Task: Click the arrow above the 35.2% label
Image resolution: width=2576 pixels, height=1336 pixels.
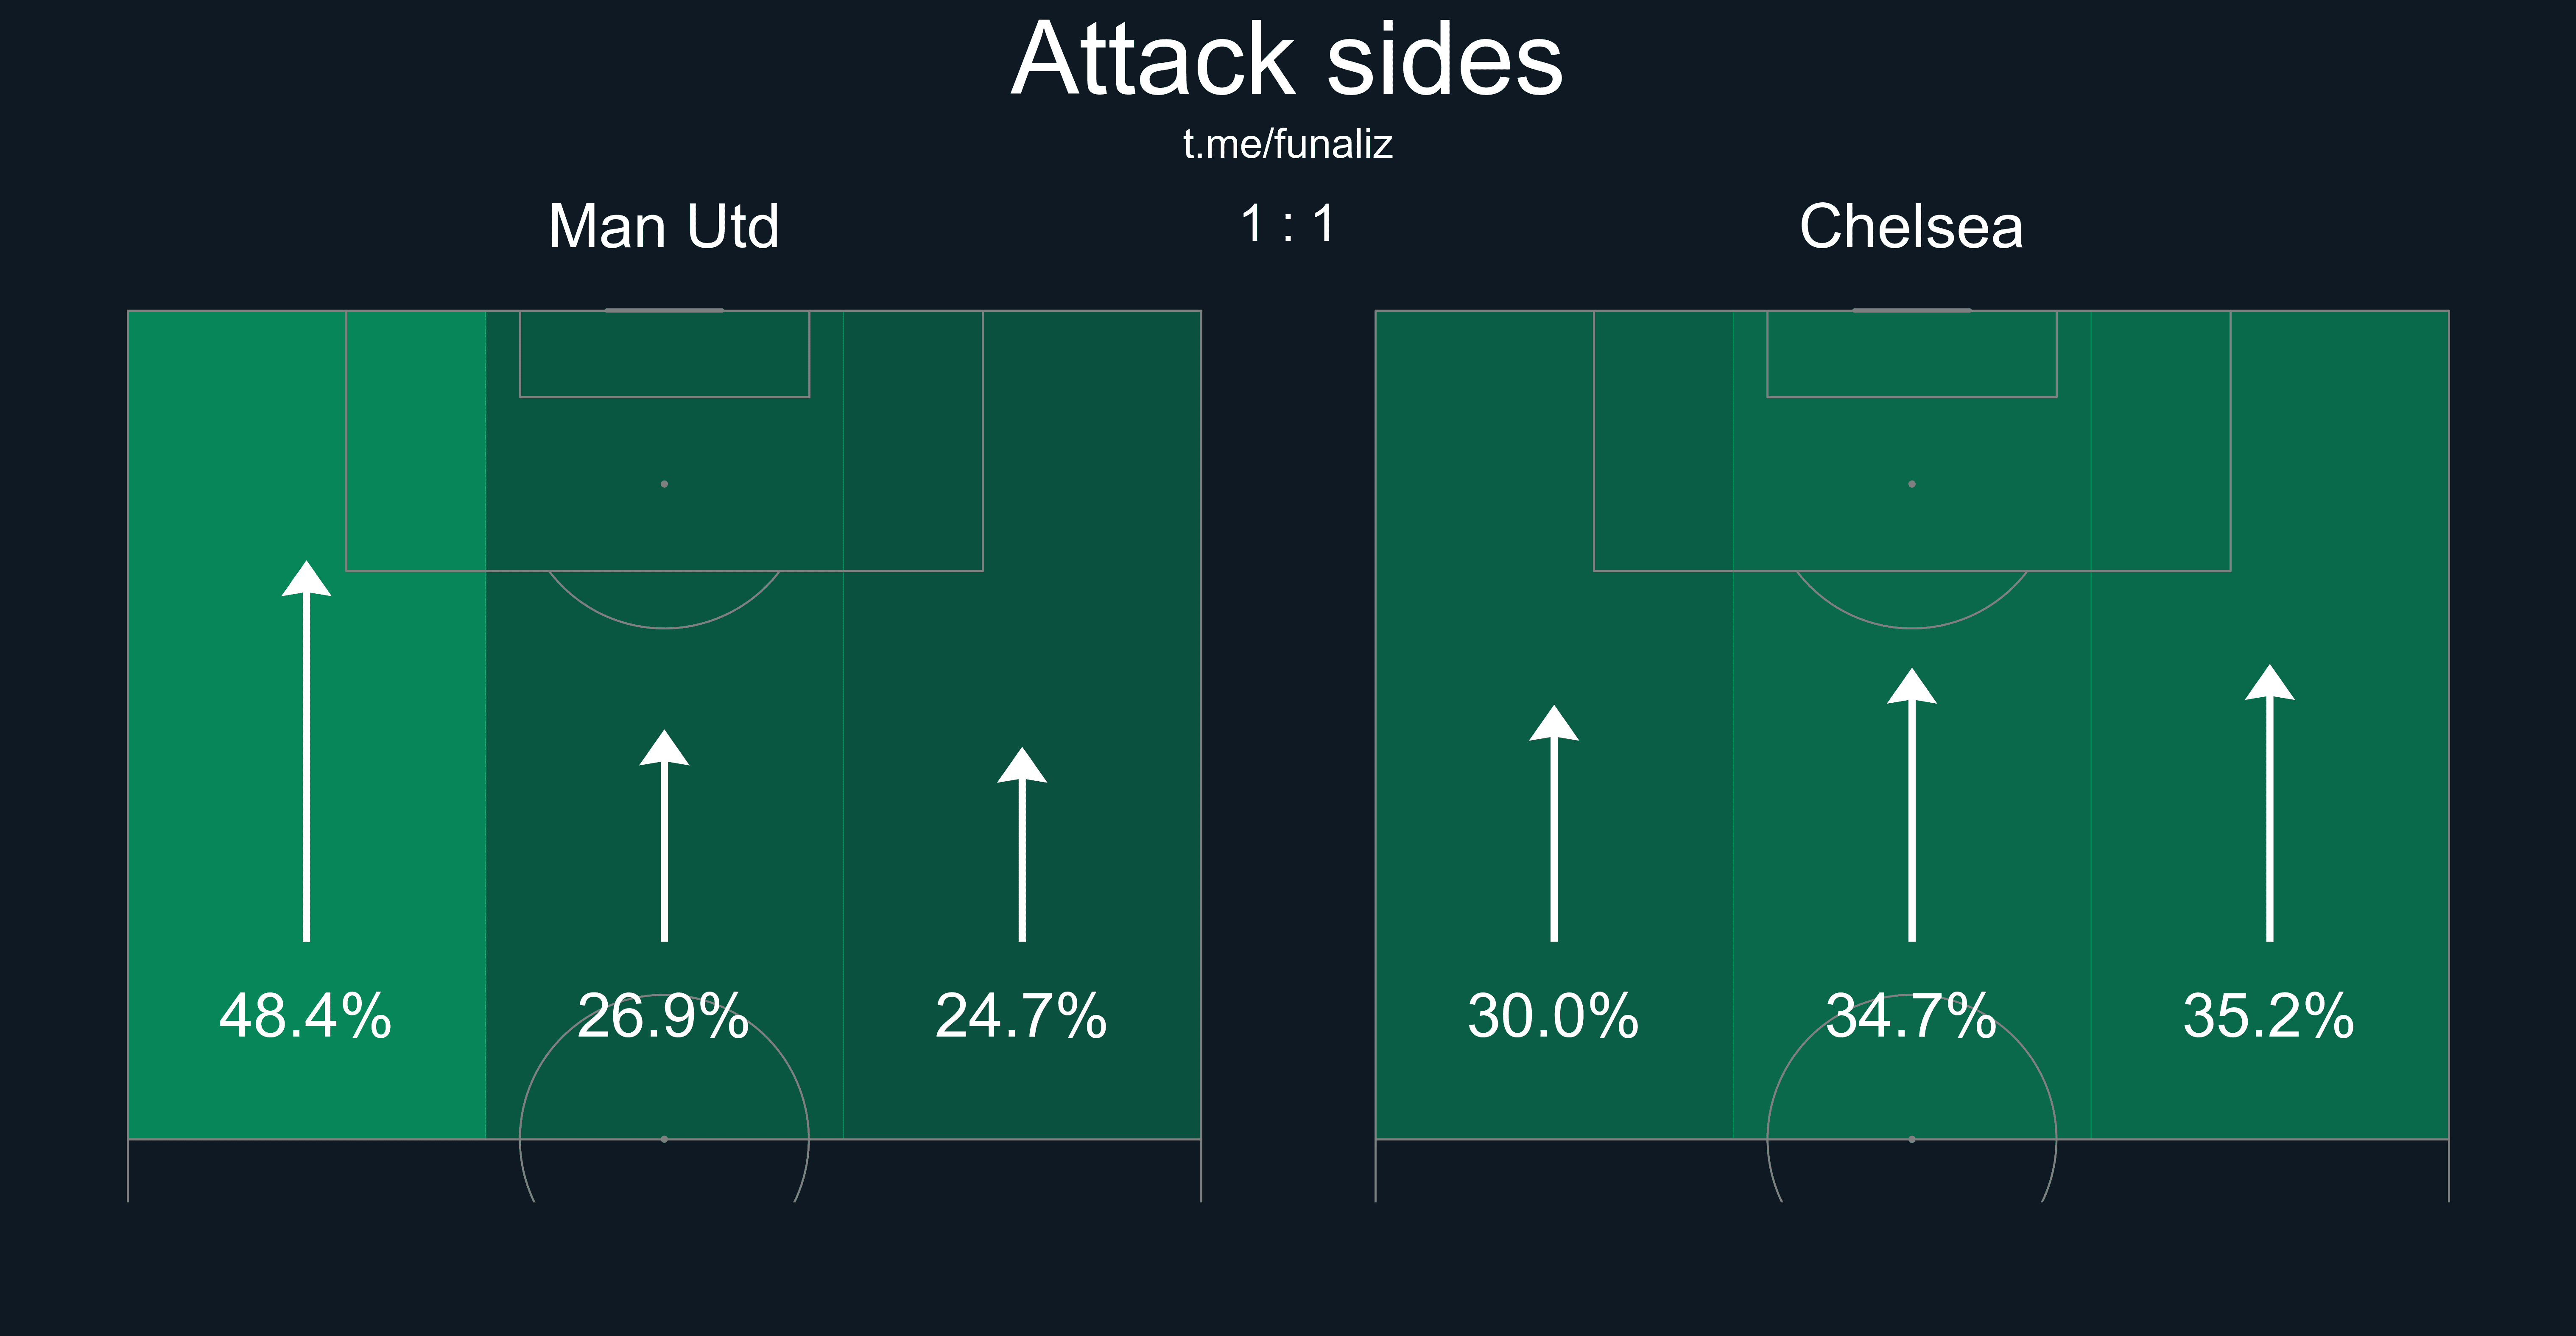Action: [x=2270, y=802]
